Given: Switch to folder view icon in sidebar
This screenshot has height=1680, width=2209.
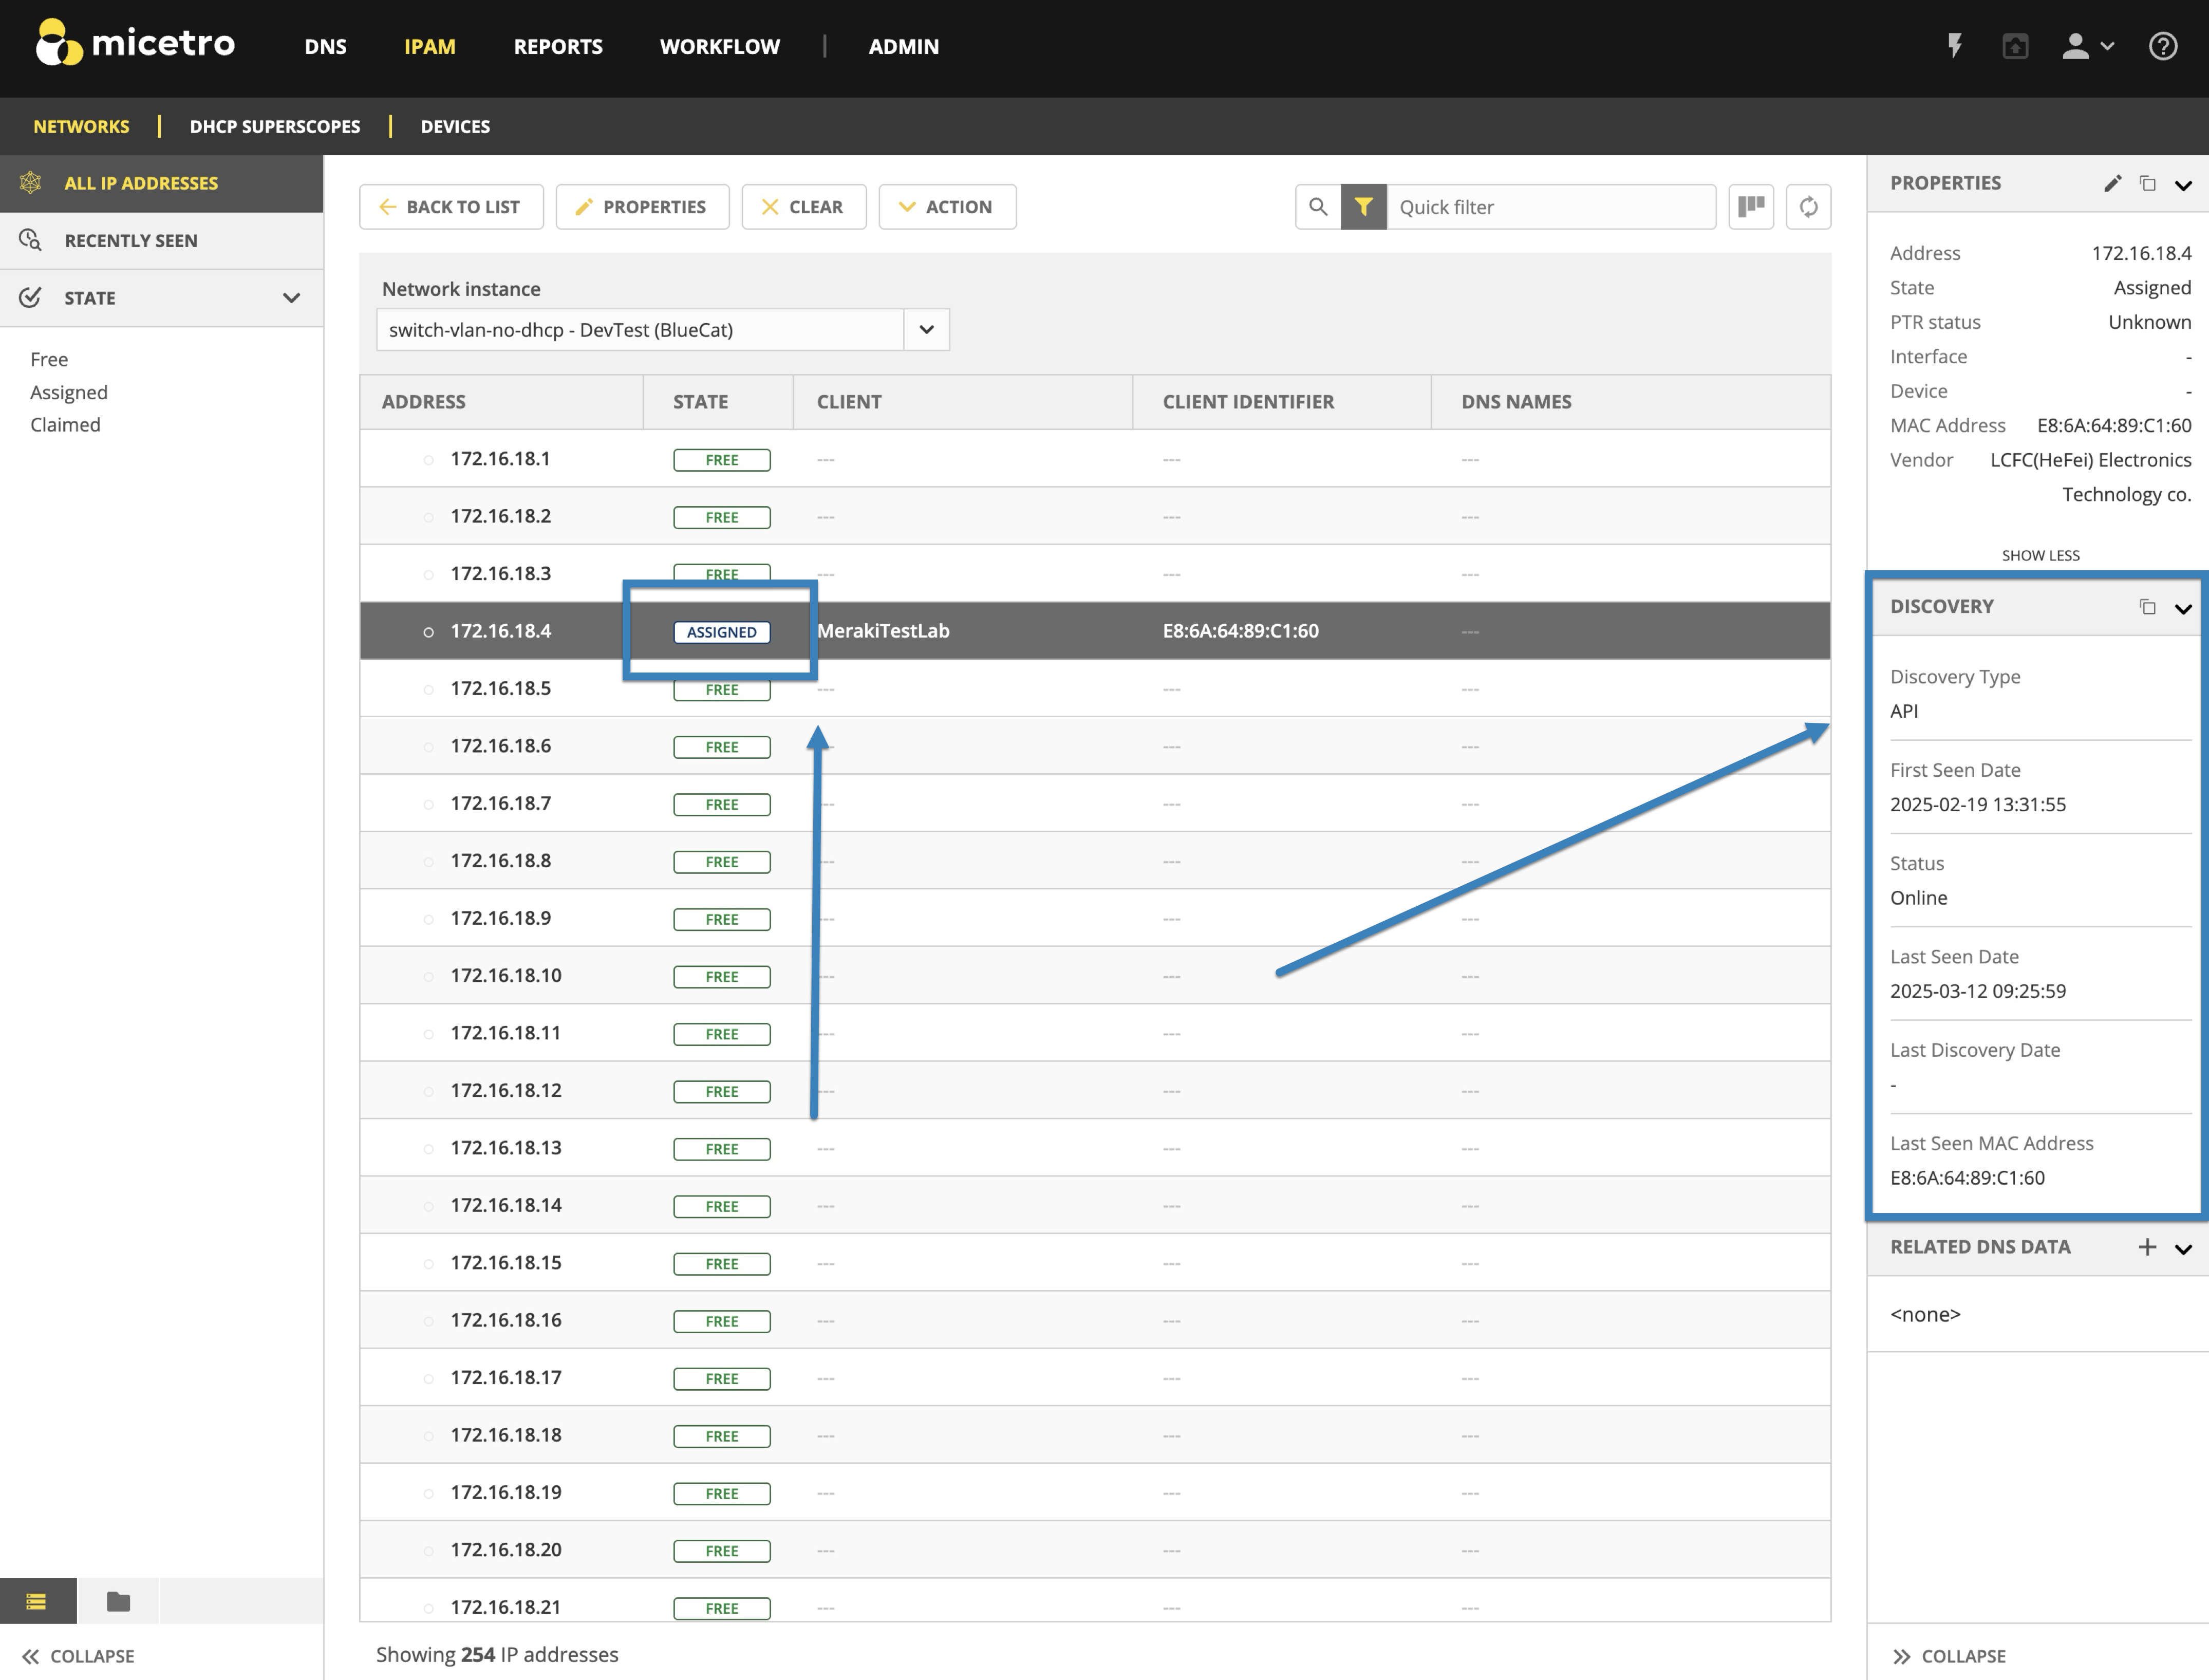Looking at the screenshot, I should pos(118,1601).
